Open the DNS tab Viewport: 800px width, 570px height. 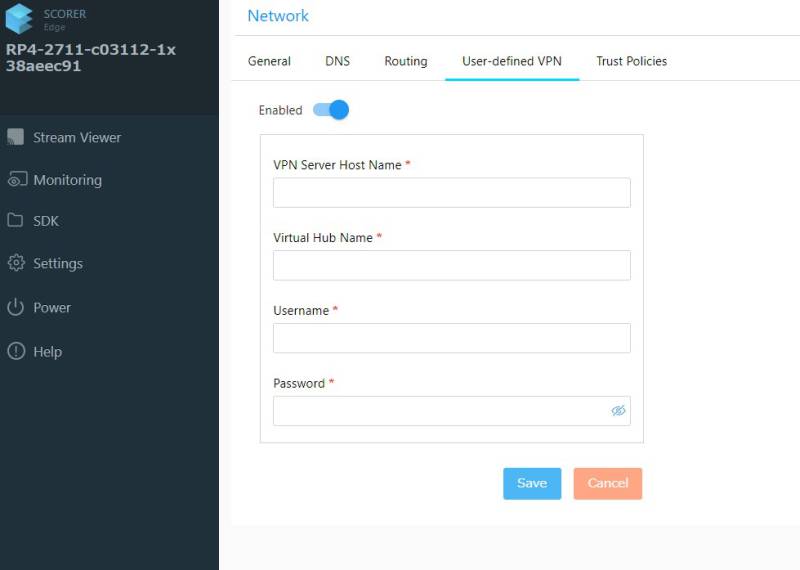[x=338, y=61]
